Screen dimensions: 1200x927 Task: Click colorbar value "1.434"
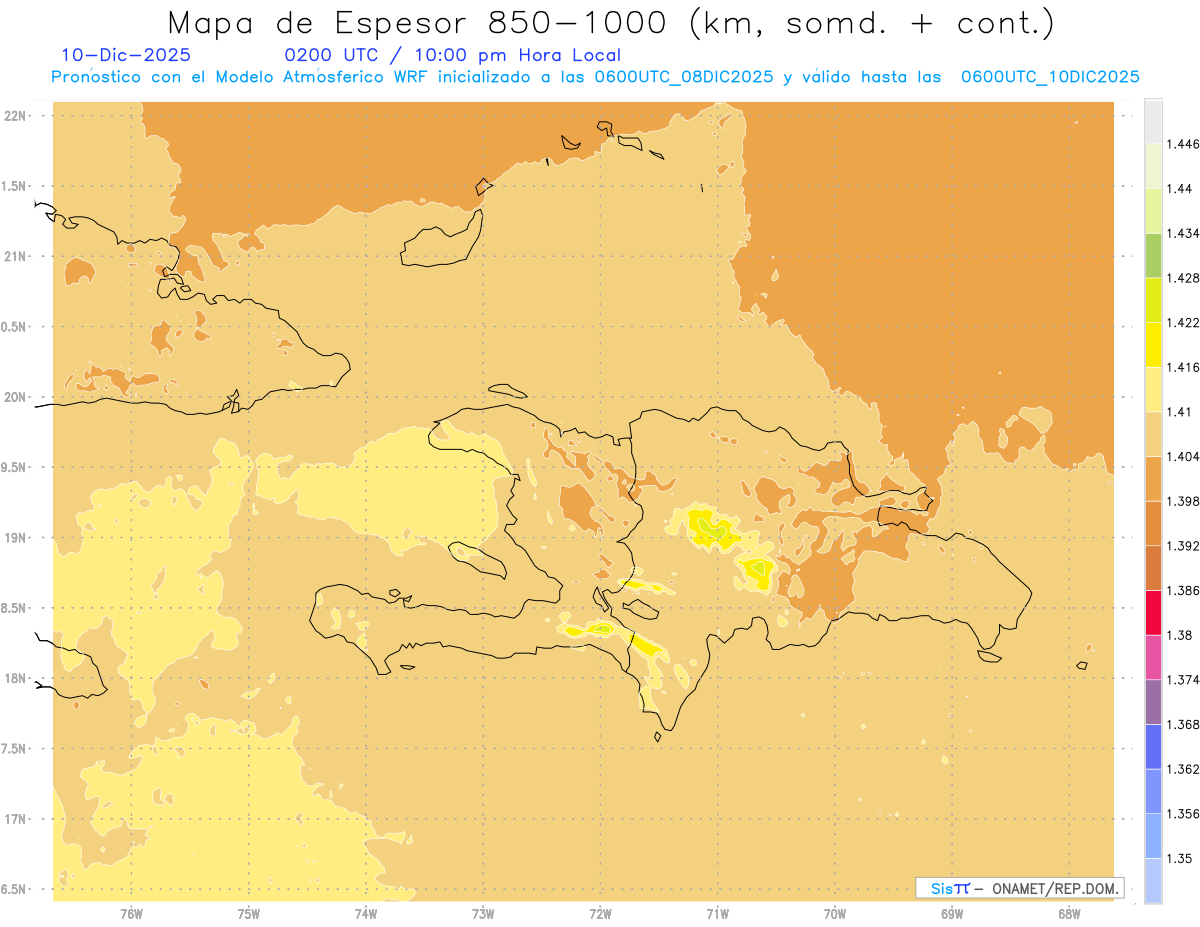[1183, 233]
